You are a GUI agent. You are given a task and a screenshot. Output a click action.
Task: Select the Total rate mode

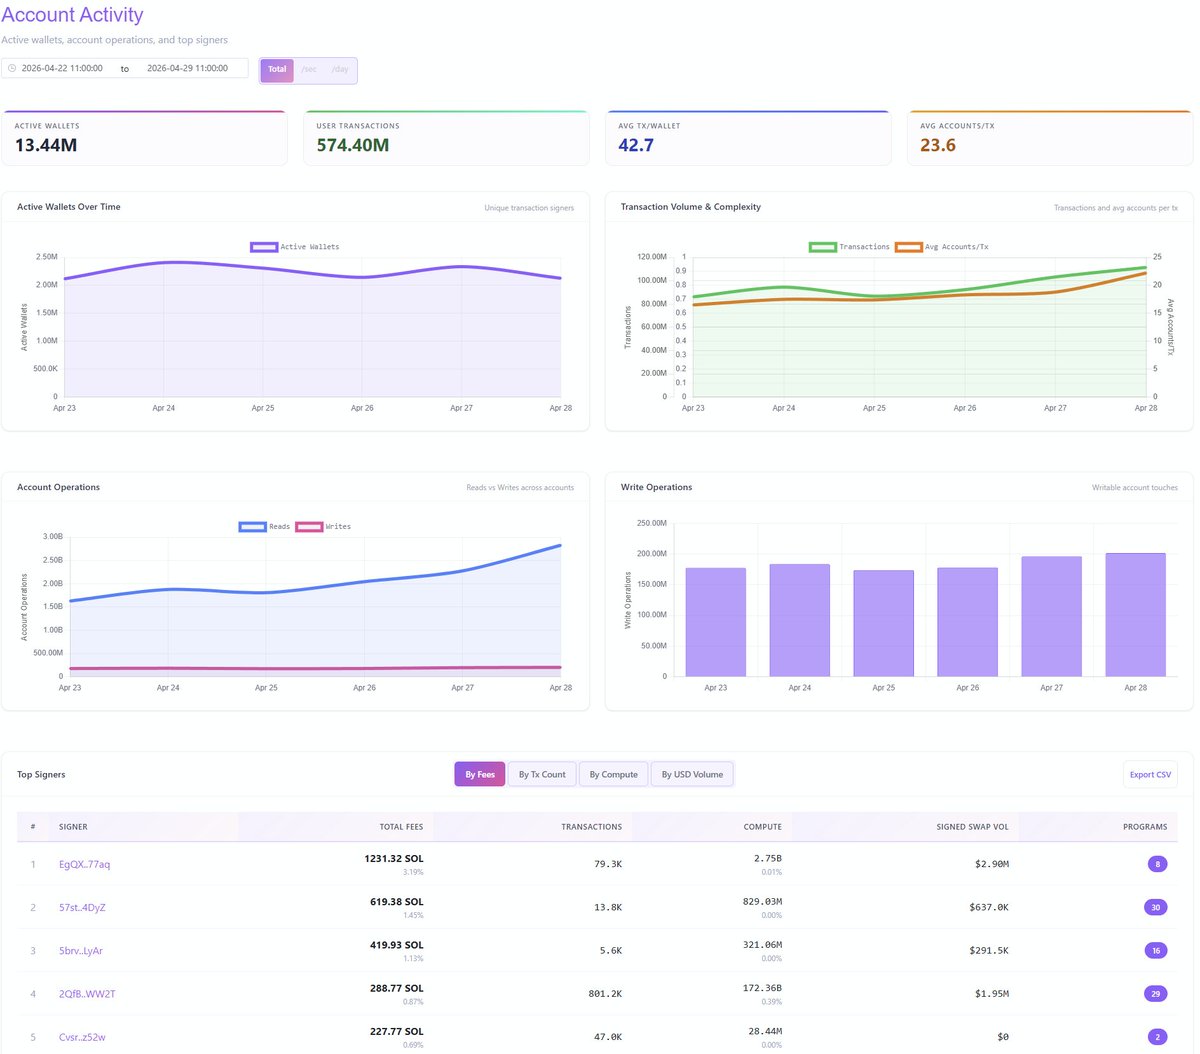[x=277, y=70]
